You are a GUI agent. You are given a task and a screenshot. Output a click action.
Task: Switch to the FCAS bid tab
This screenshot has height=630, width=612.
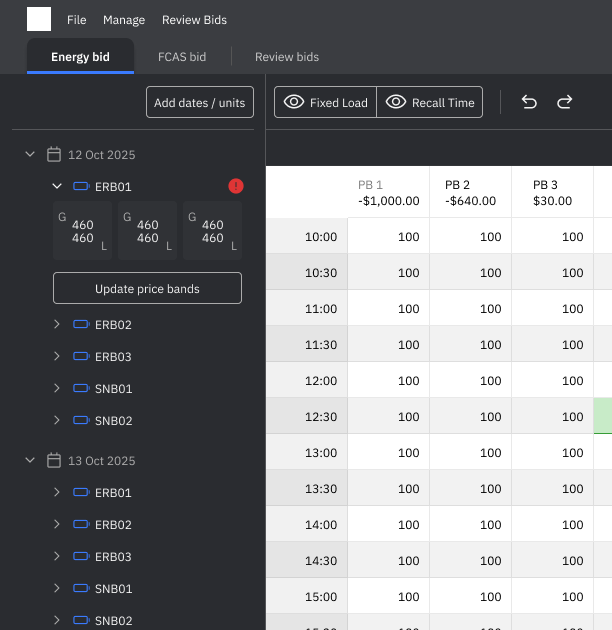coord(182,57)
